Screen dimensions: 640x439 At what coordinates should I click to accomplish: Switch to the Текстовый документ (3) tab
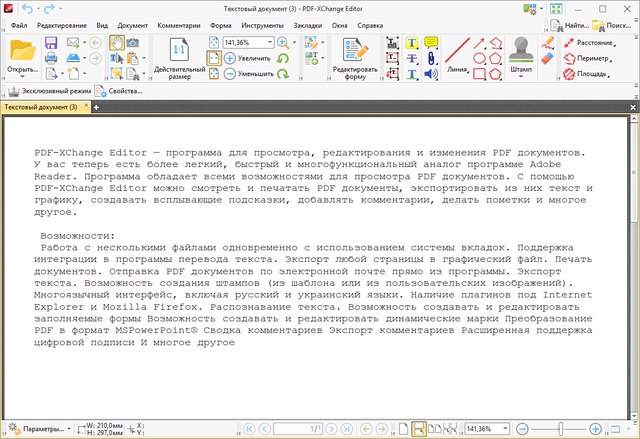click(x=40, y=106)
